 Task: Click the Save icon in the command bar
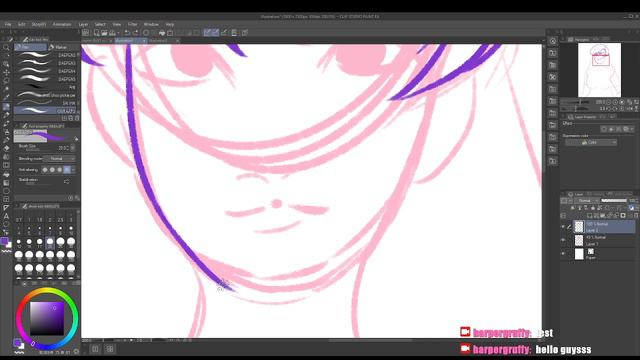[112, 33]
